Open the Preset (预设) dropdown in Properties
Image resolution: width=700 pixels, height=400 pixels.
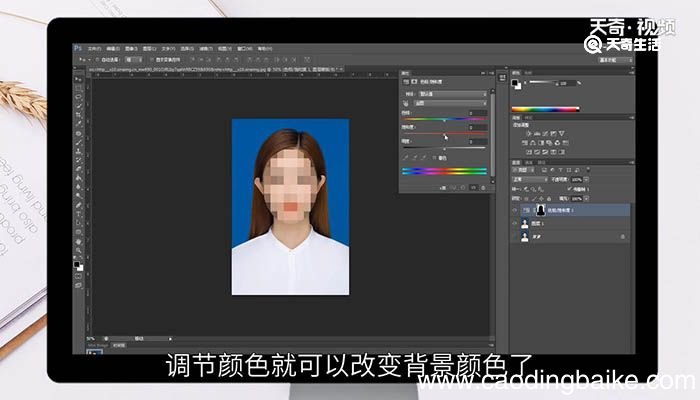click(452, 94)
